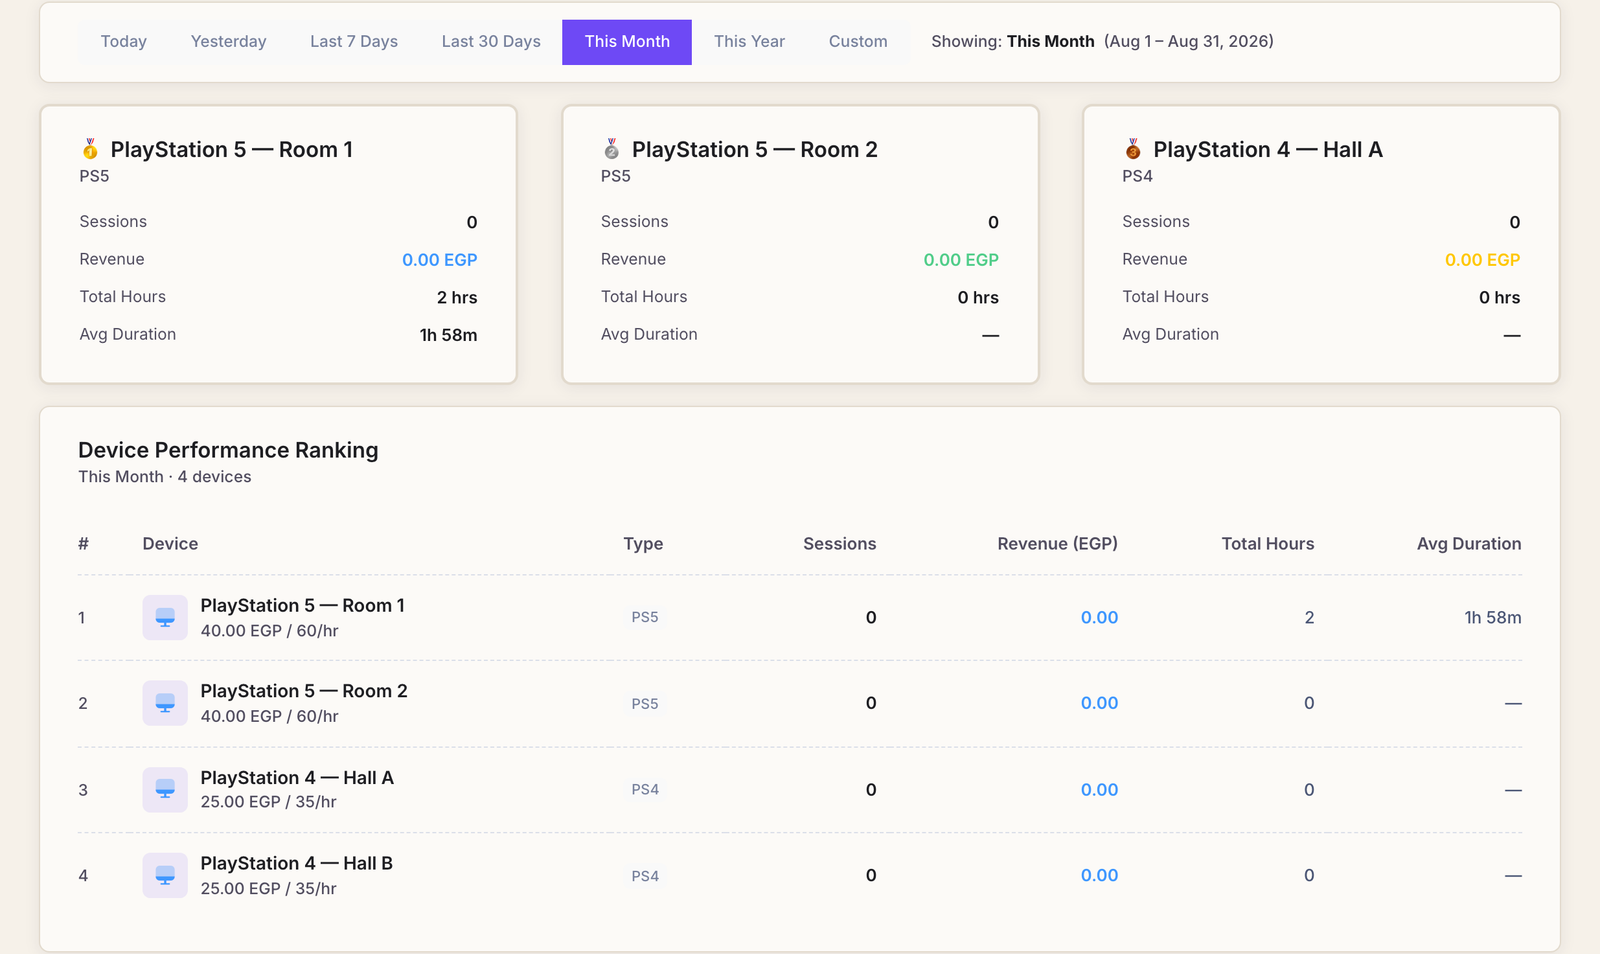Click the gold medal icon on Room 1 card
Image resolution: width=1600 pixels, height=954 pixels.
[90, 150]
